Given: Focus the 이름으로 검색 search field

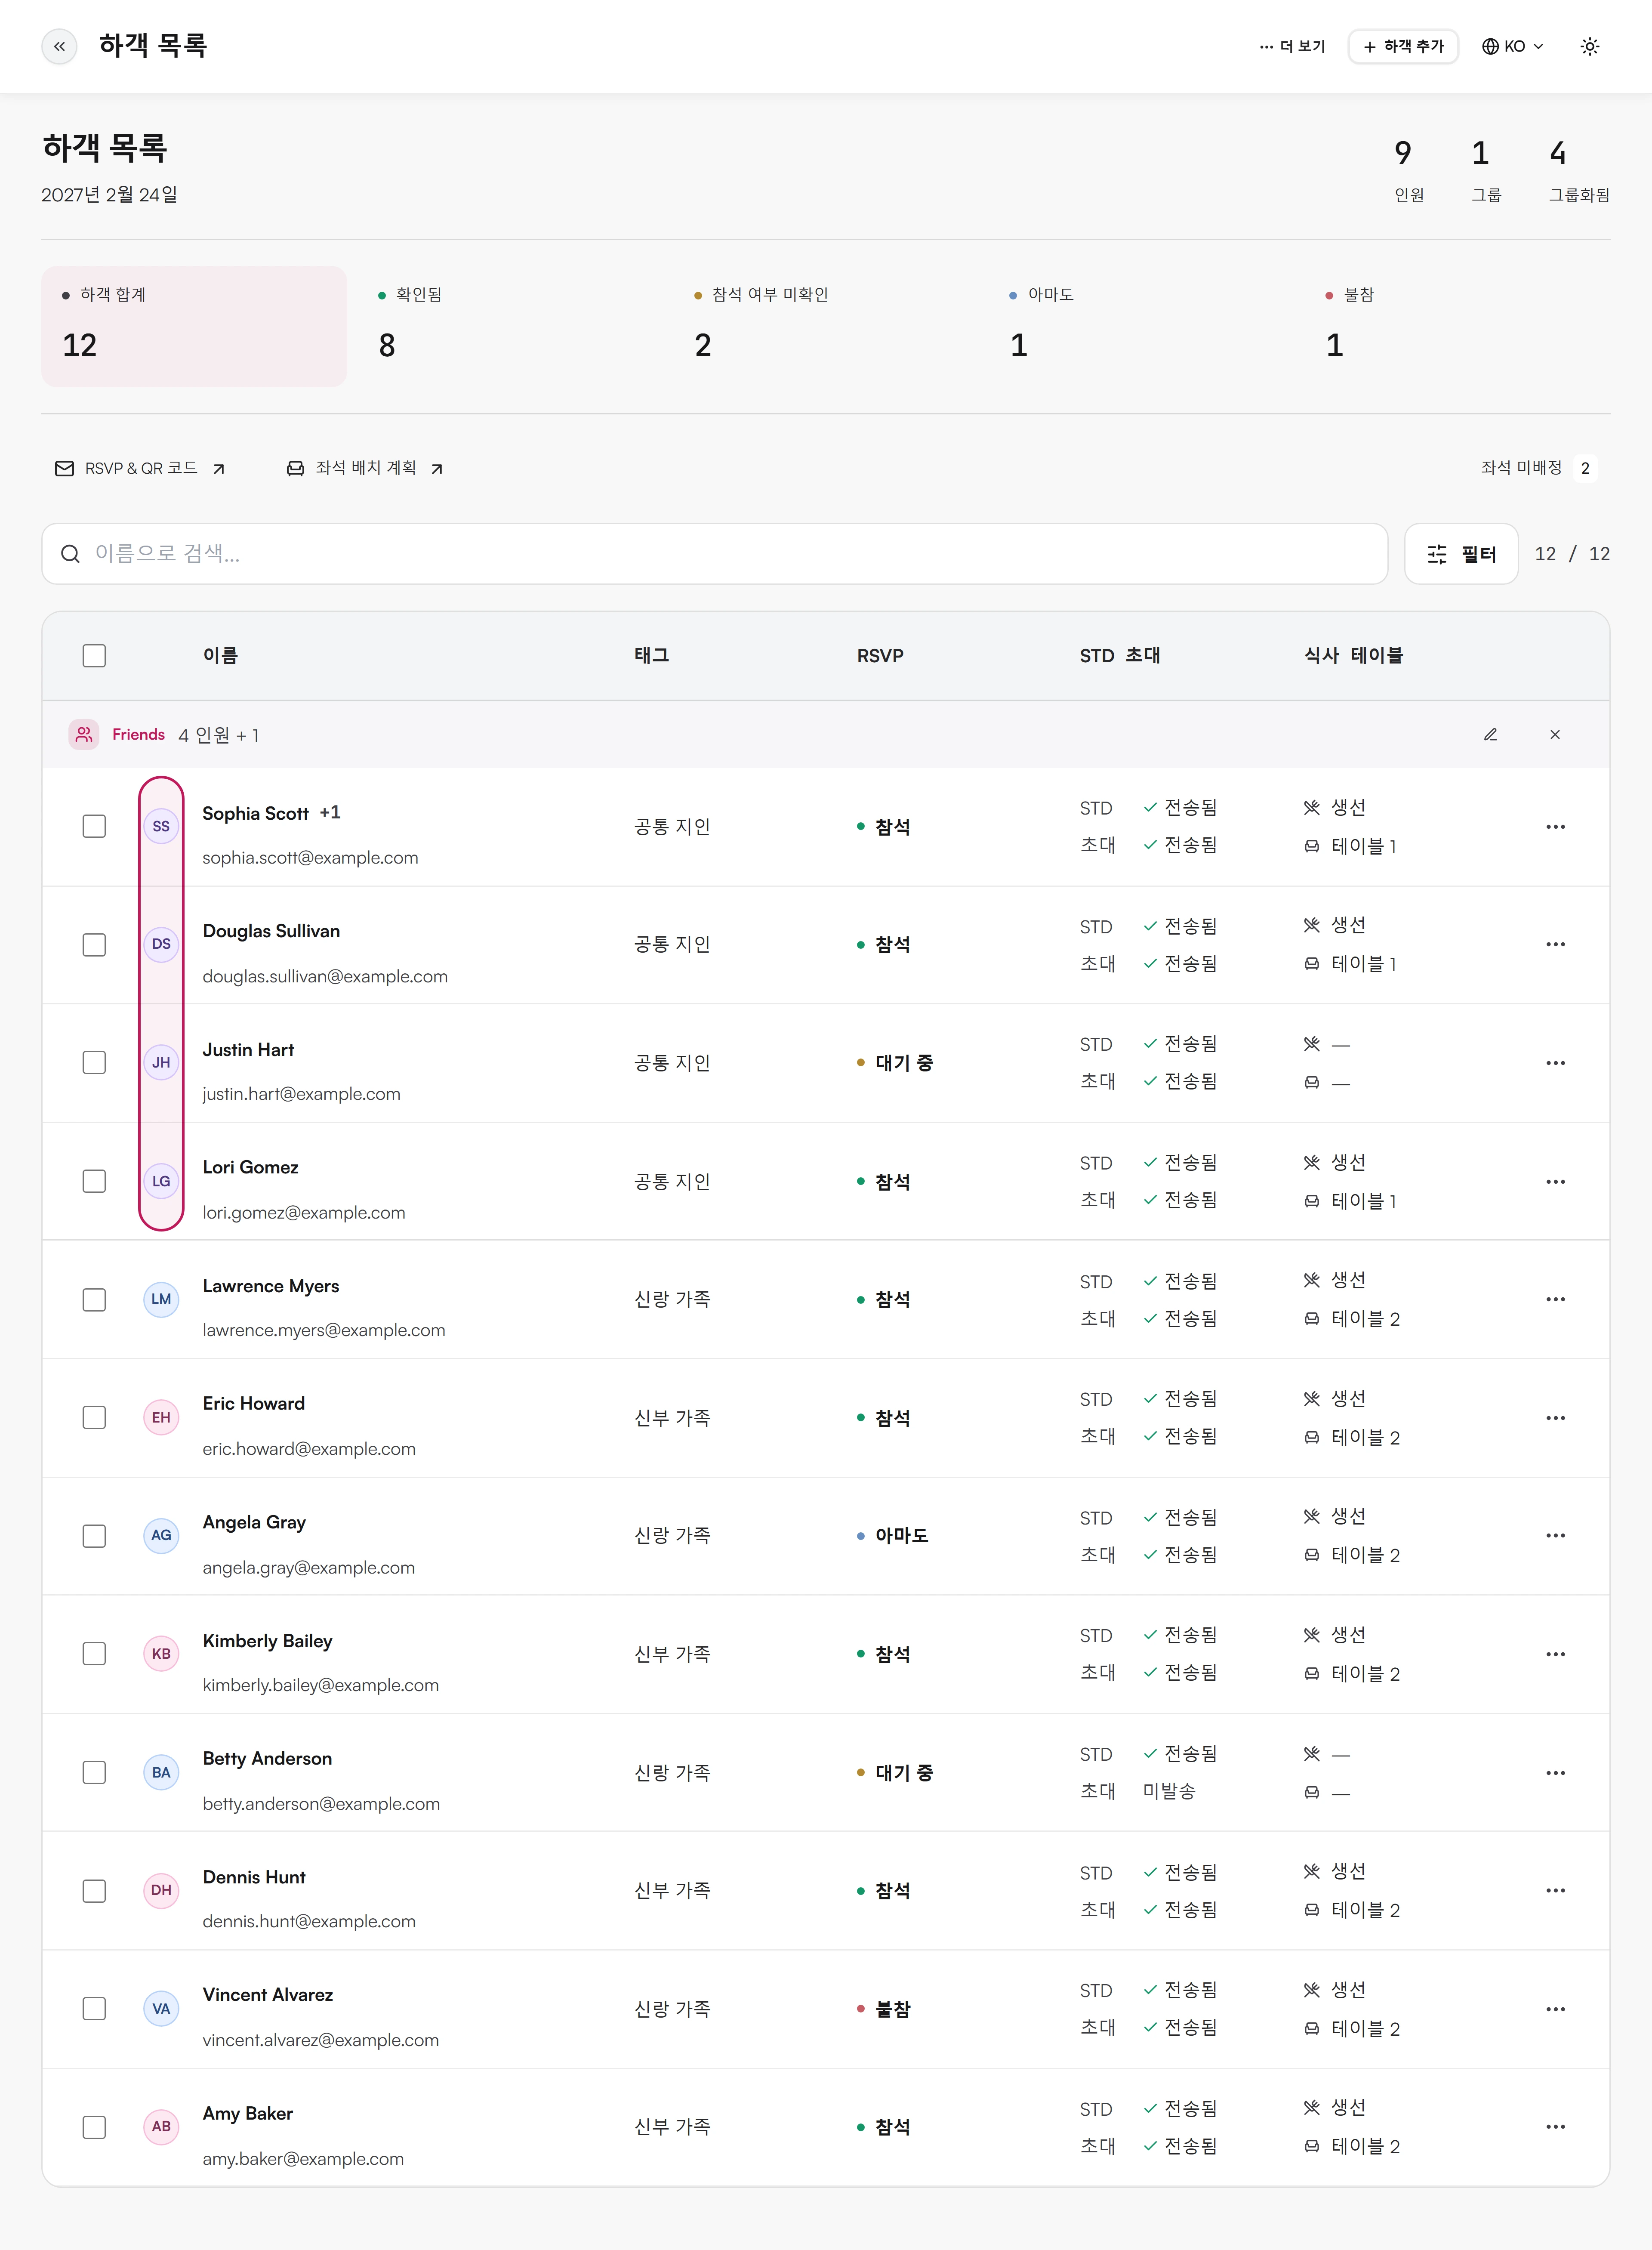Looking at the screenshot, I should [x=714, y=553].
